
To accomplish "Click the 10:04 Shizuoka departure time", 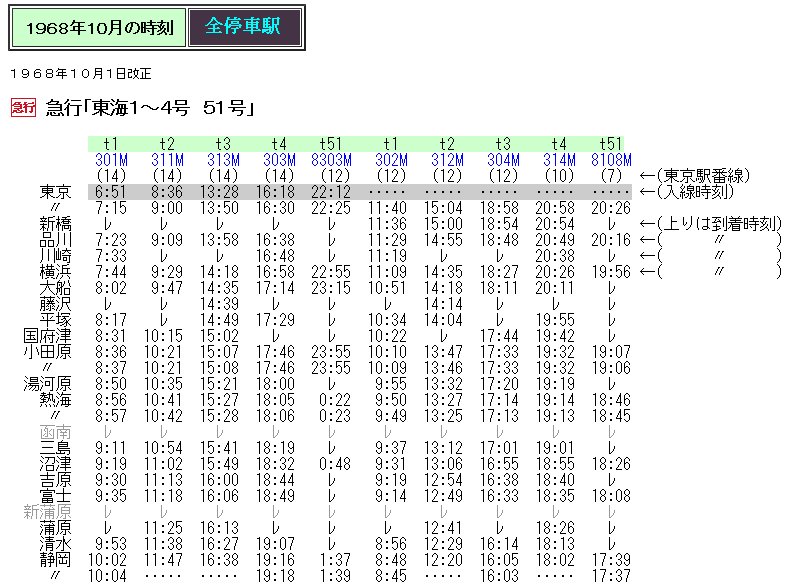I will (x=107, y=576).
